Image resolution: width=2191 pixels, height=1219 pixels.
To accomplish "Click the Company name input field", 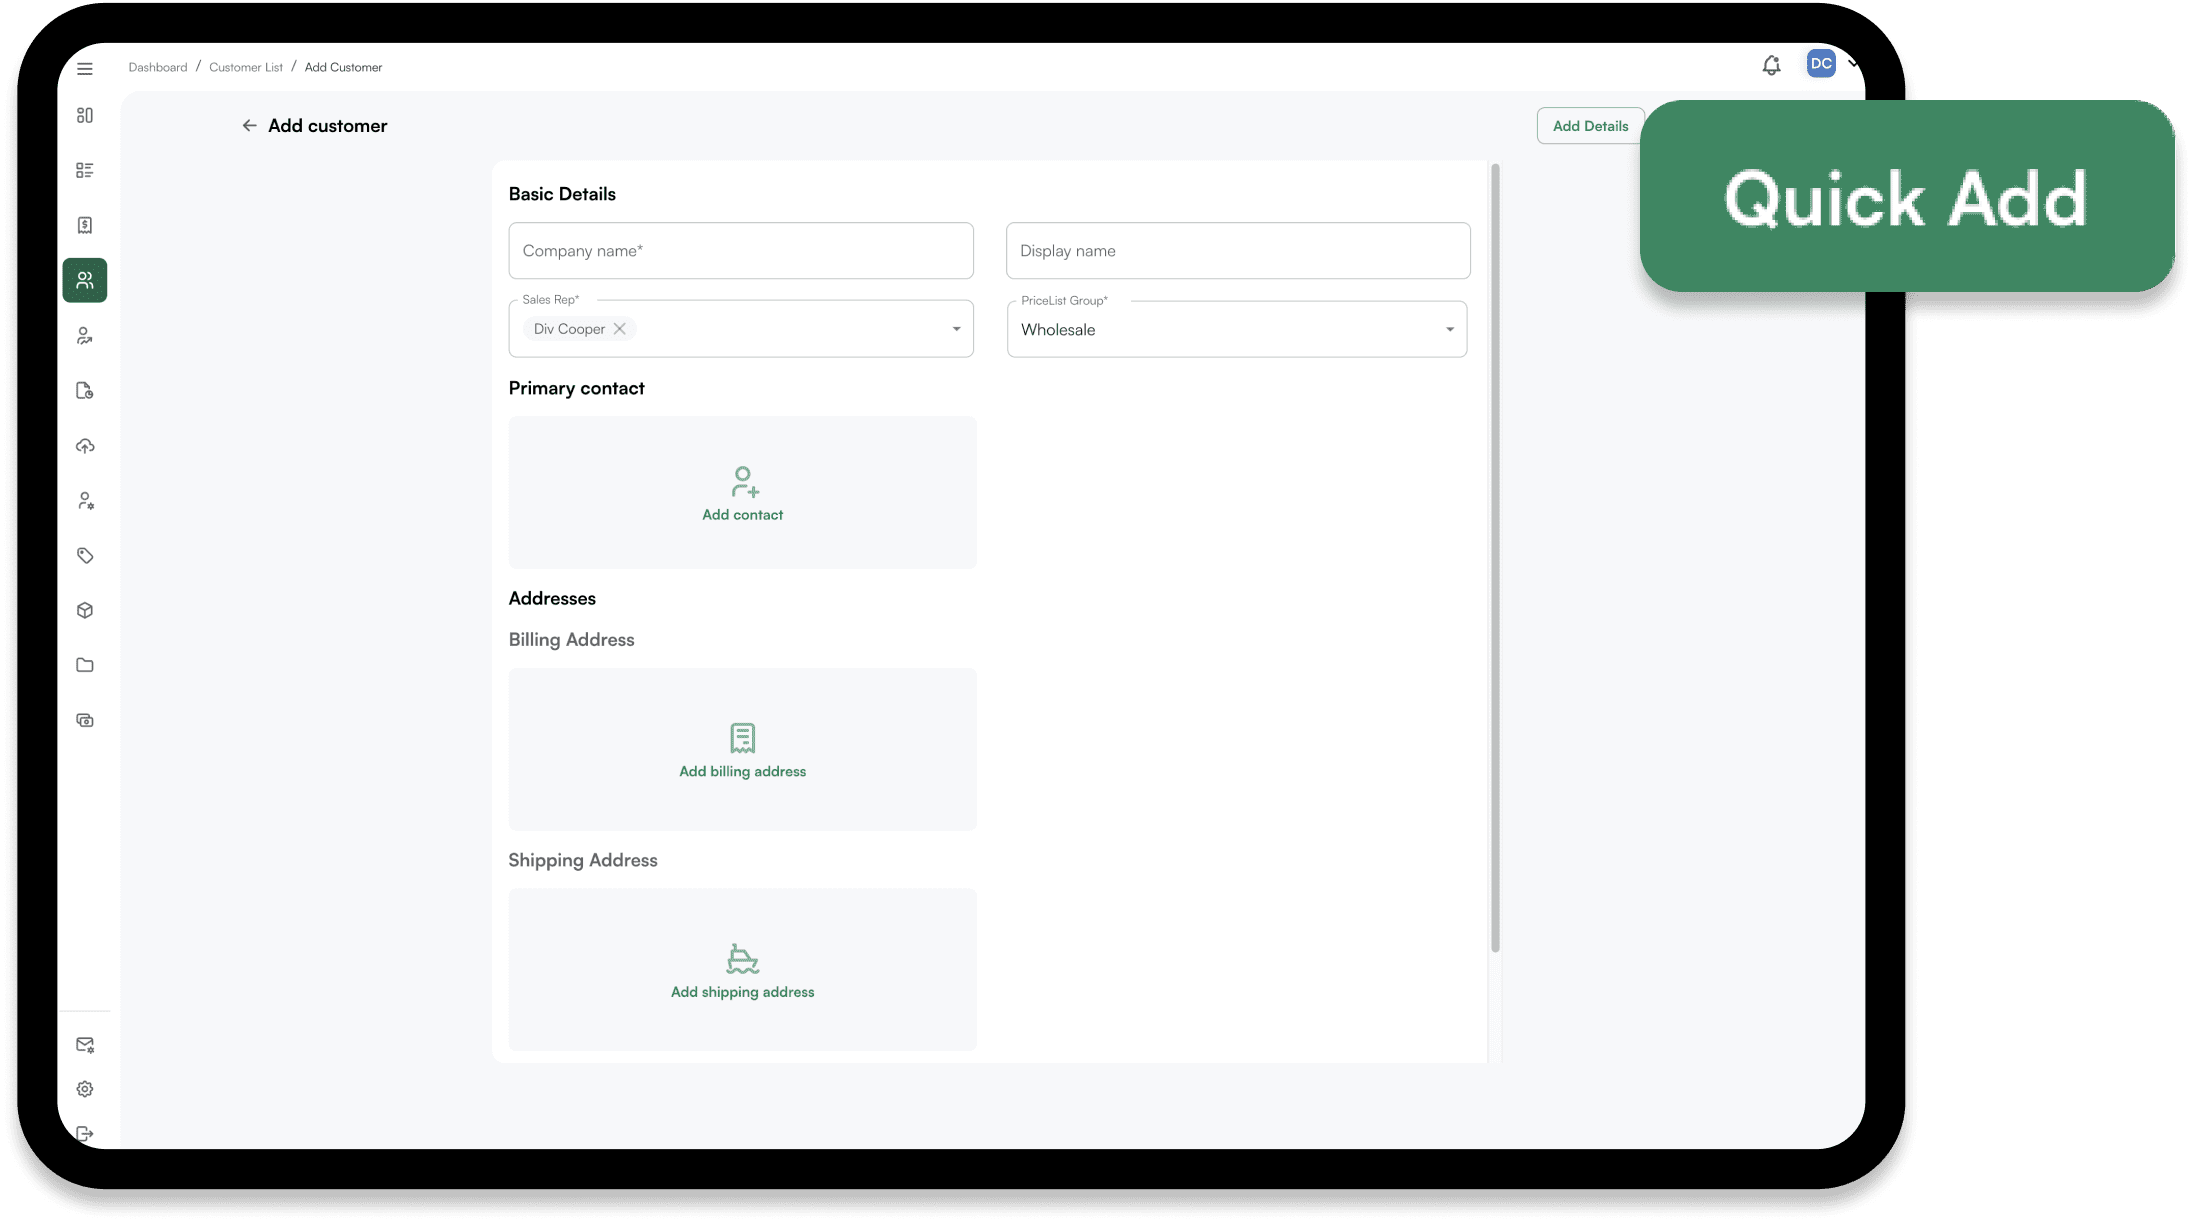I will point(740,251).
